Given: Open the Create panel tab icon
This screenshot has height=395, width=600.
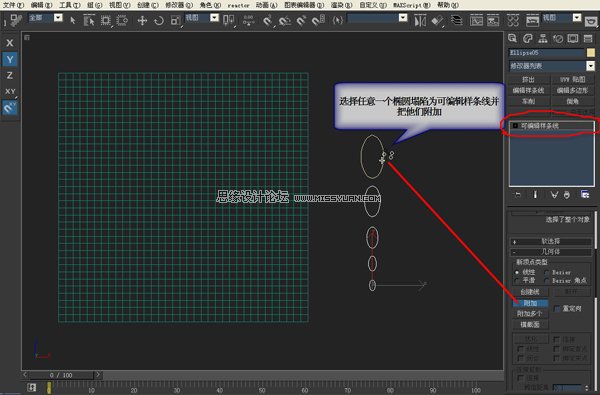Looking at the screenshot, I should click(x=513, y=38).
